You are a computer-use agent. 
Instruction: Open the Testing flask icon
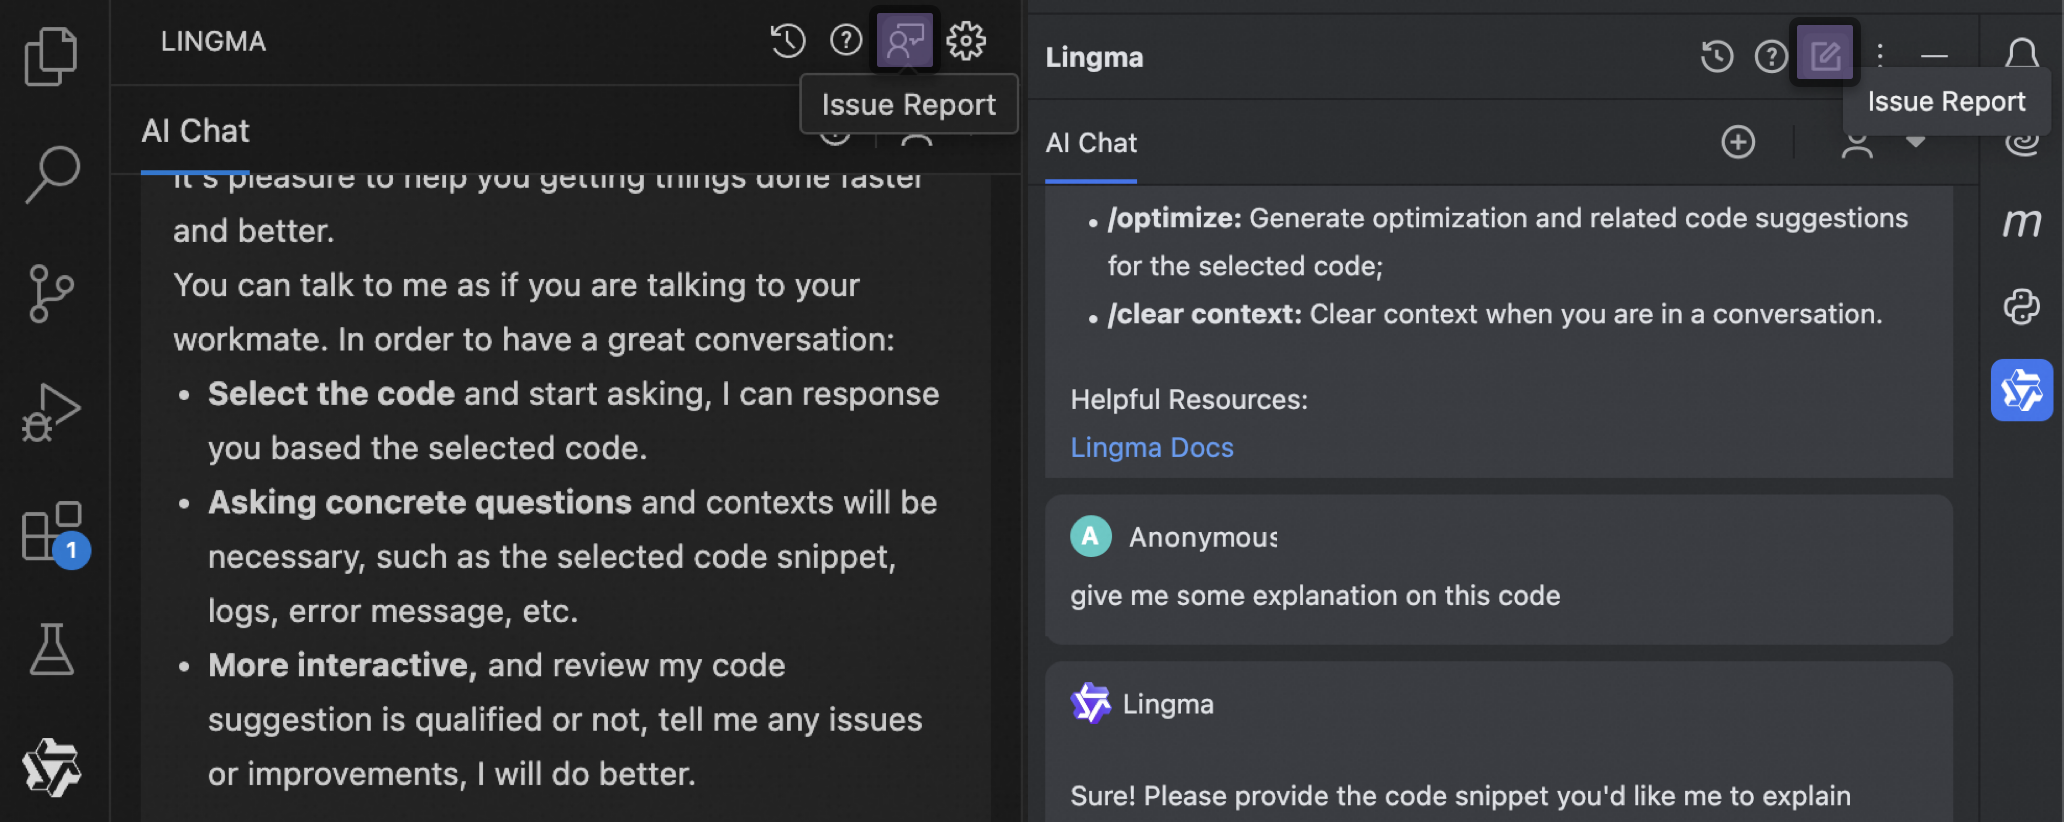pyautogui.click(x=51, y=649)
